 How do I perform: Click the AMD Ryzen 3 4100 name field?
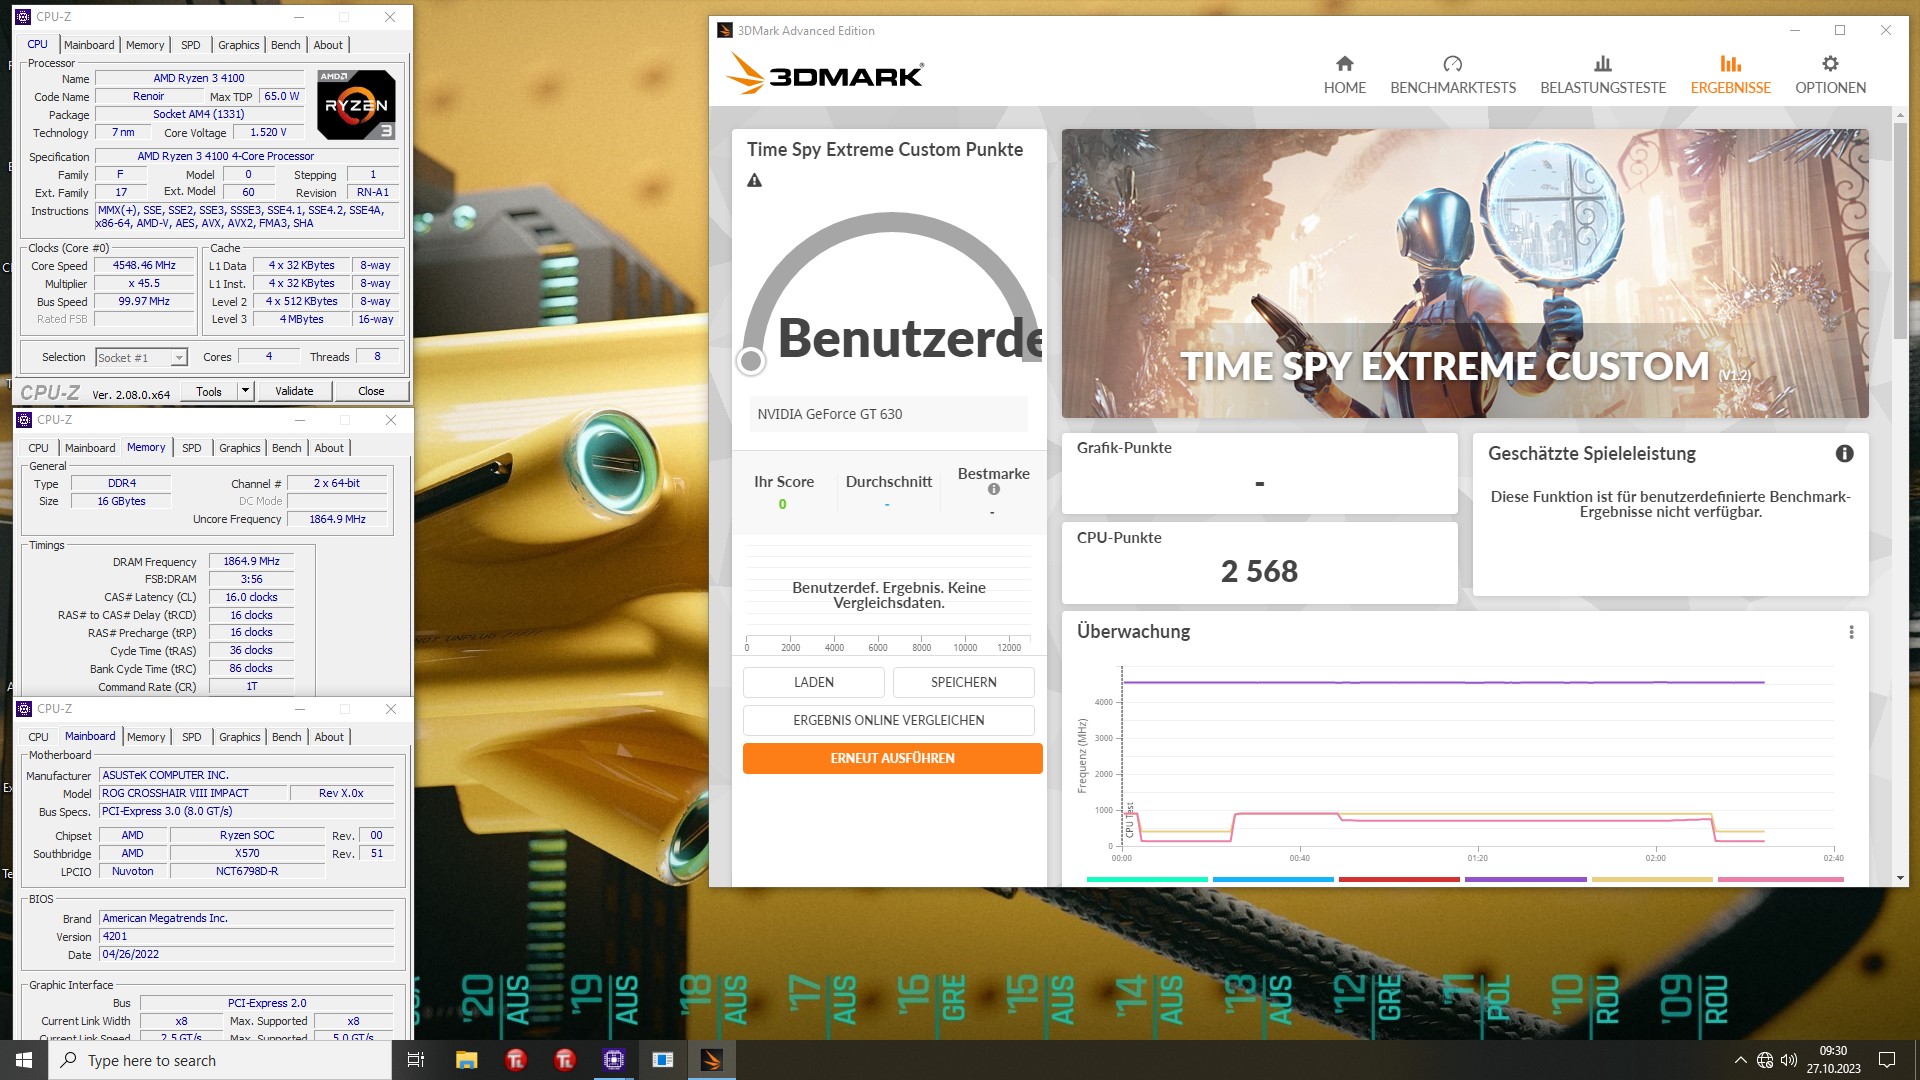pyautogui.click(x=198, y=78)
